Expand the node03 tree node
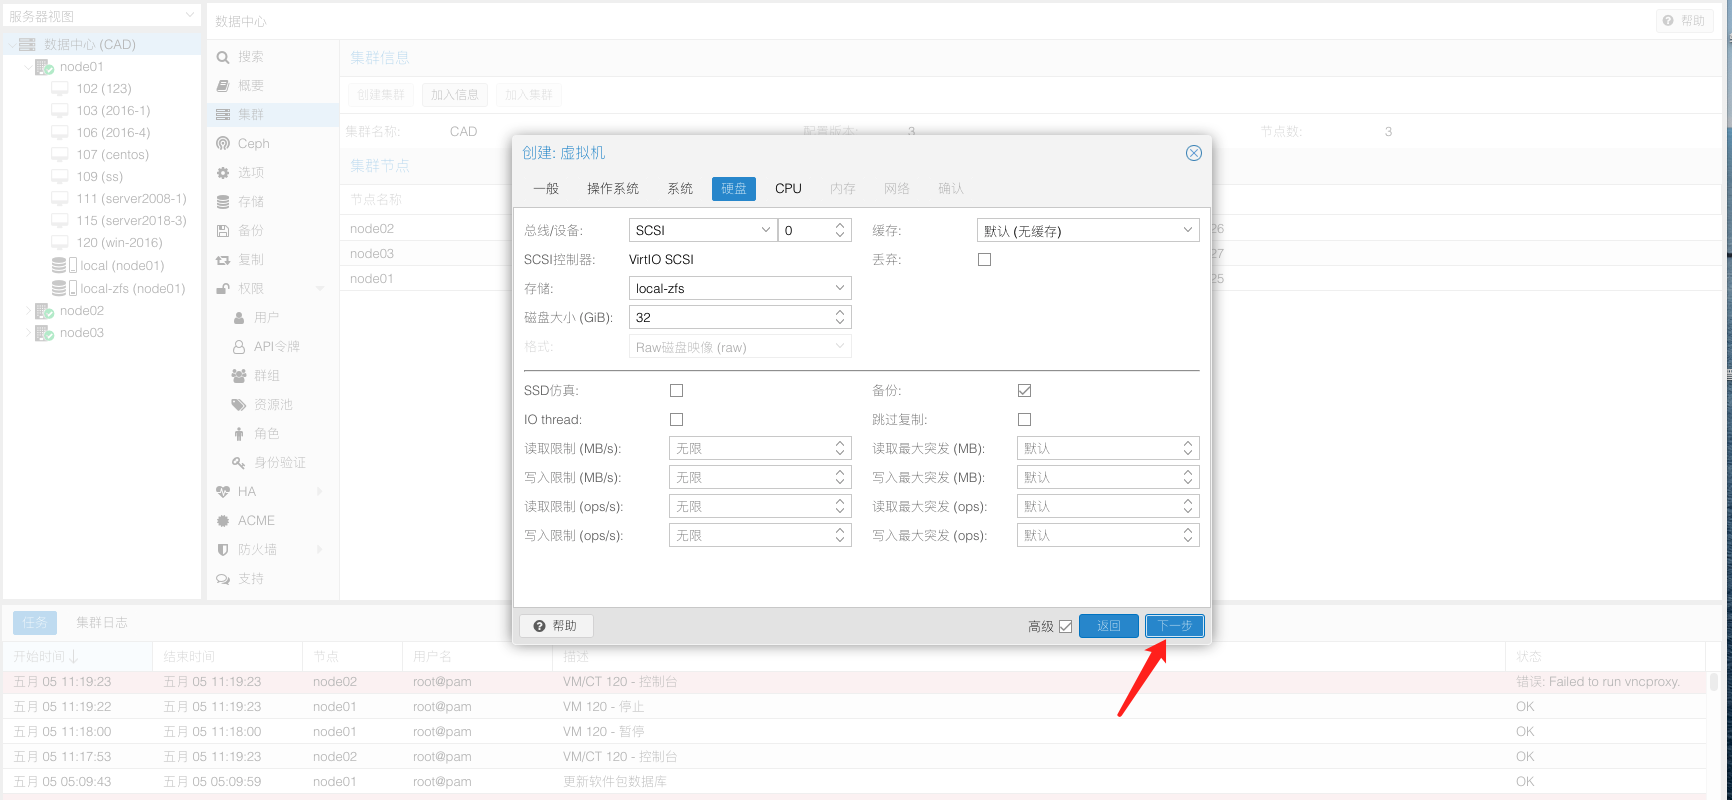 coord(28,333)
